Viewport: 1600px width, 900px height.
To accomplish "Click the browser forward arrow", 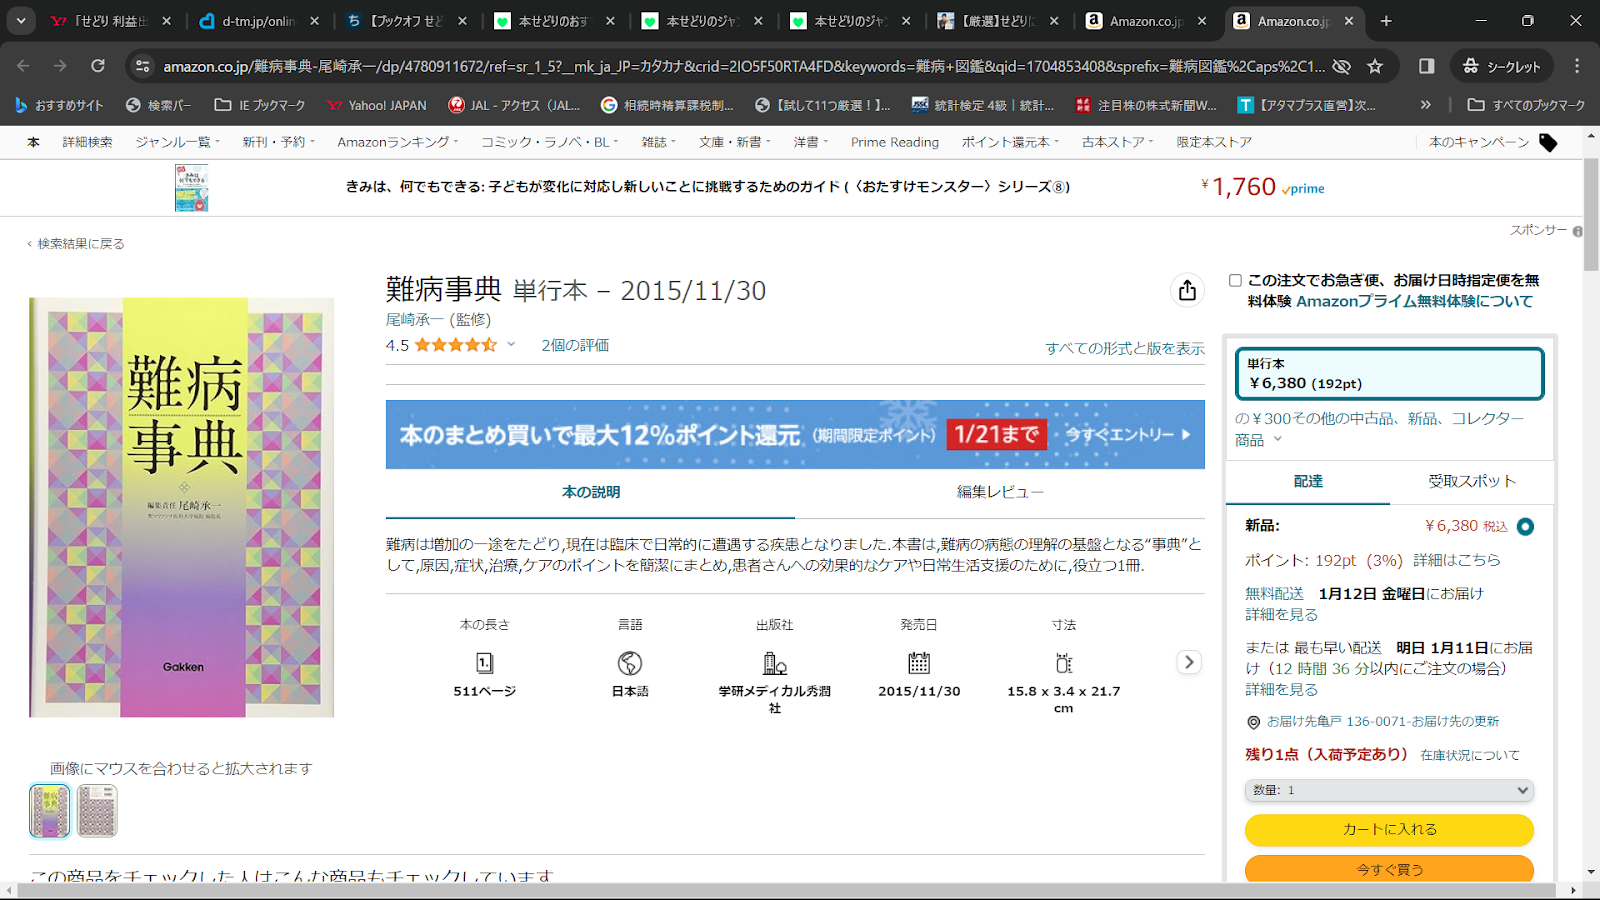I will coord(60,66).
